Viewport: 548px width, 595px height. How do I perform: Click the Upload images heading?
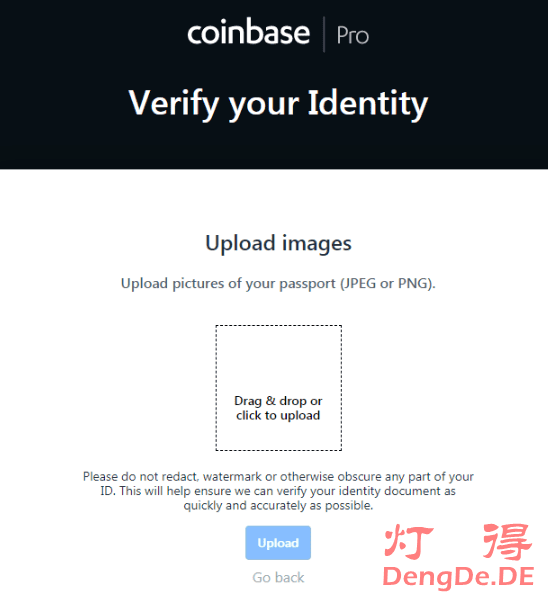(x=278, y=243)
